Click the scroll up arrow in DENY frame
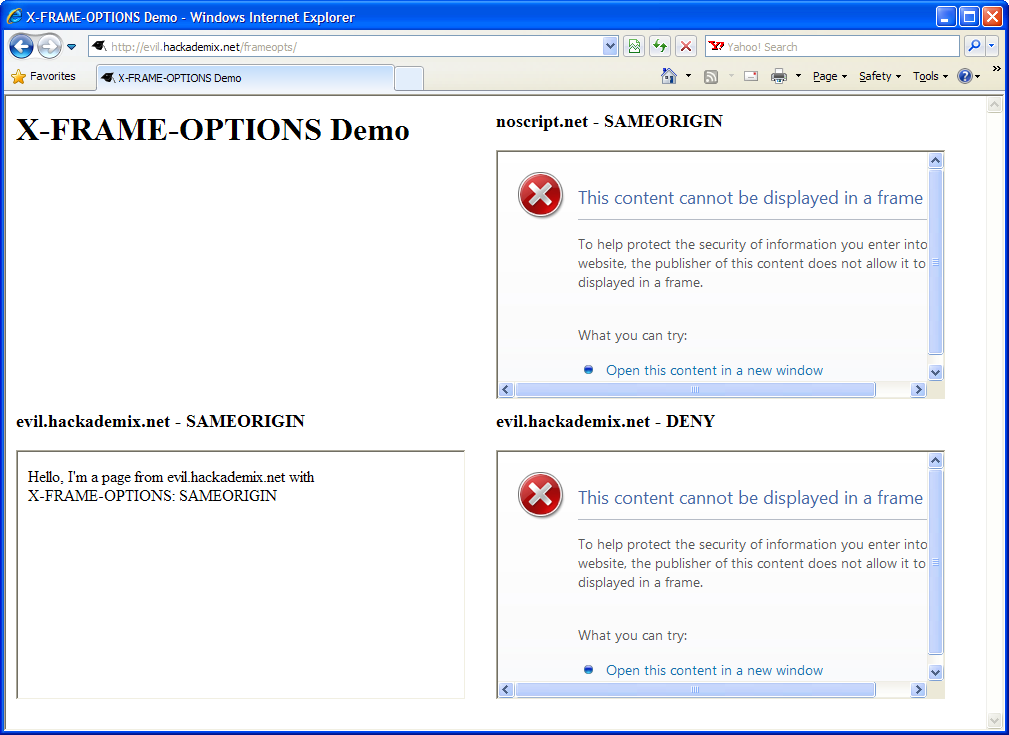1009x735 pixels. (936, 460)
